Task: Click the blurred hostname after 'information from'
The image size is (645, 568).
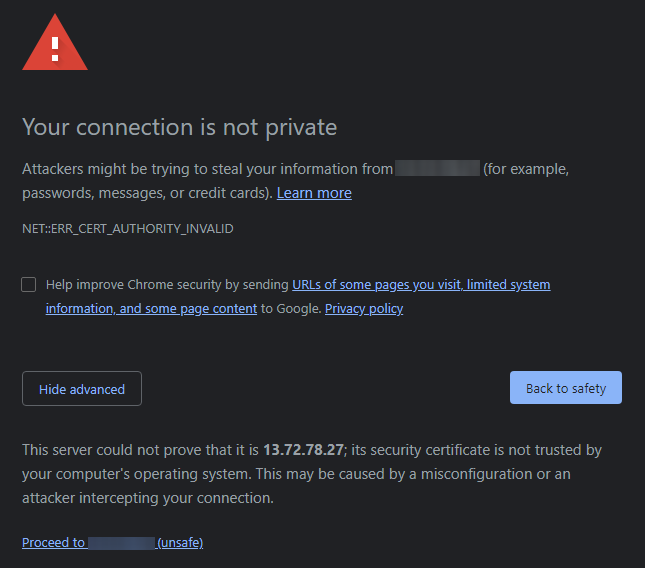Action: click(x=437, y=169)
